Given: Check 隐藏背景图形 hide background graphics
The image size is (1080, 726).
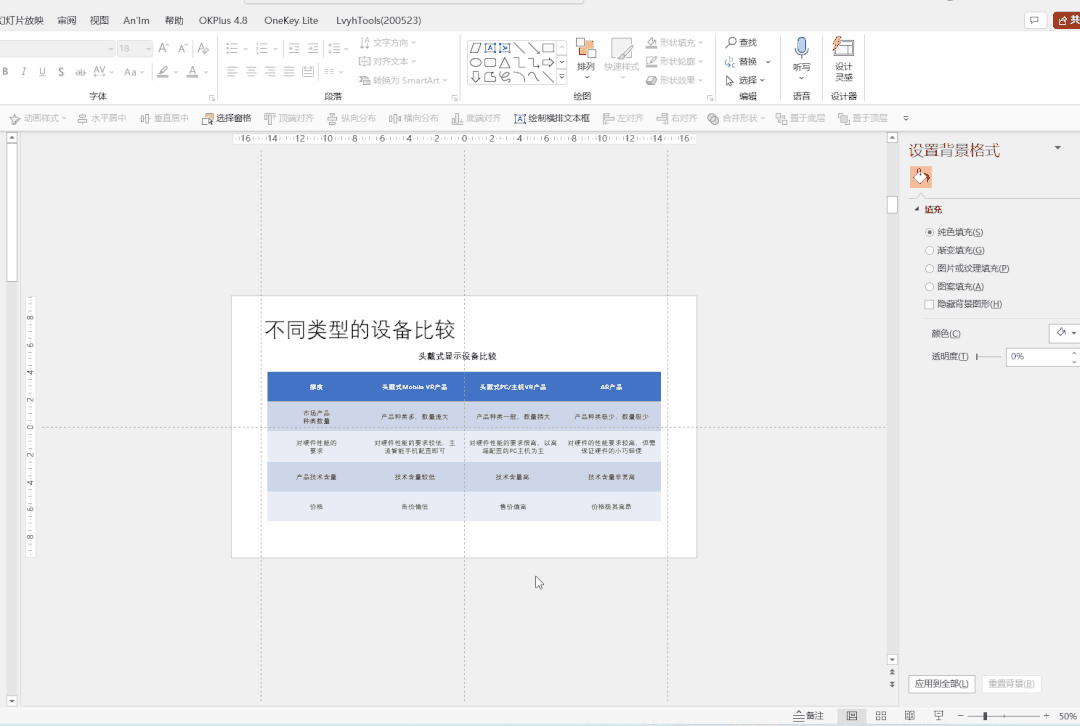Looking at the screenshot, I should point(929,304).
